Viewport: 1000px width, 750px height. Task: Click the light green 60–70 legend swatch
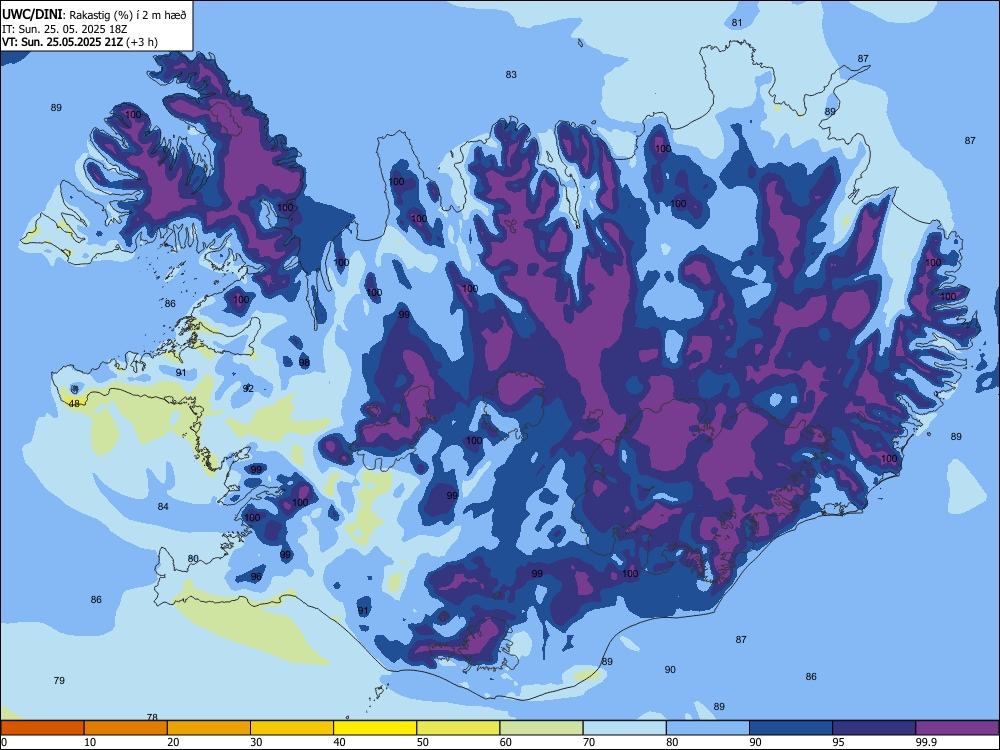tap(541, 728)
